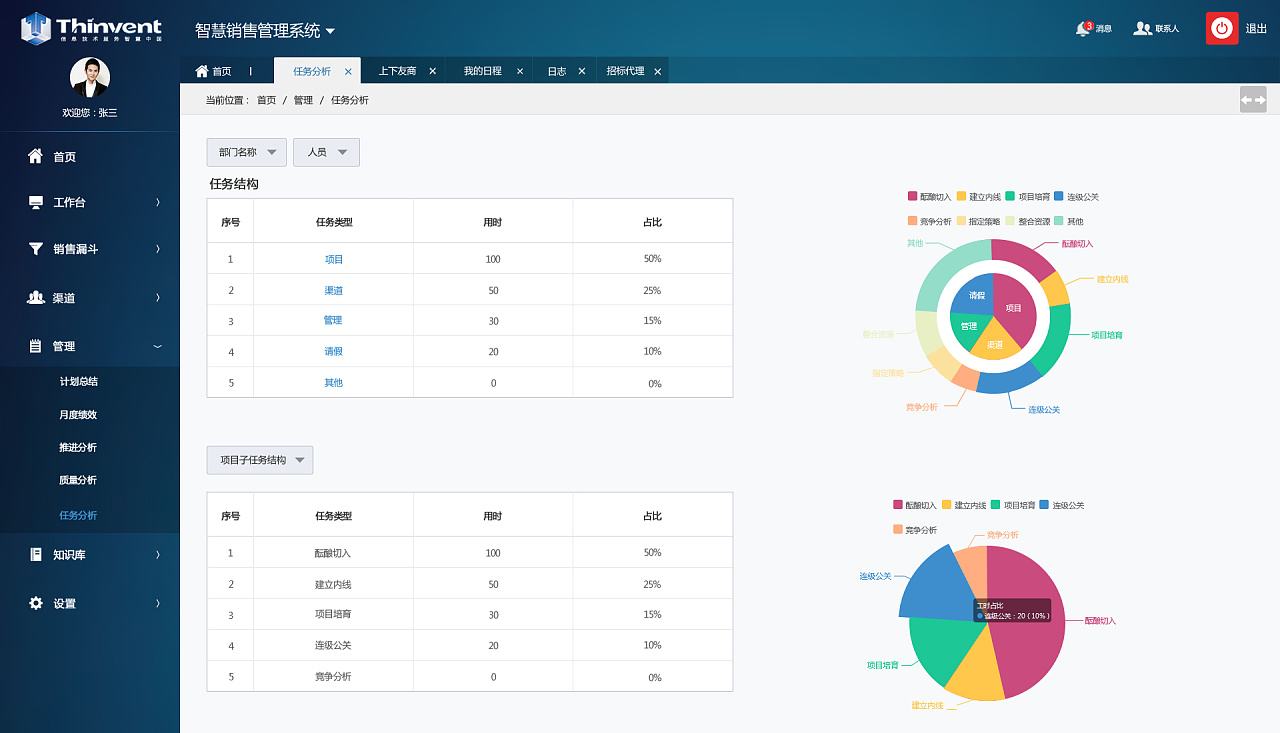Image resolution: width=1280 pixels, height=733 pixels.
Task: Open the 人员 dropdown
Action: [326, 152]
